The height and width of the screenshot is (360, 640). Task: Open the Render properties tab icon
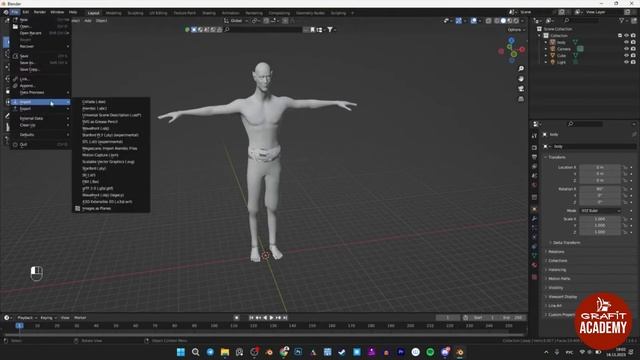(534, 147)
